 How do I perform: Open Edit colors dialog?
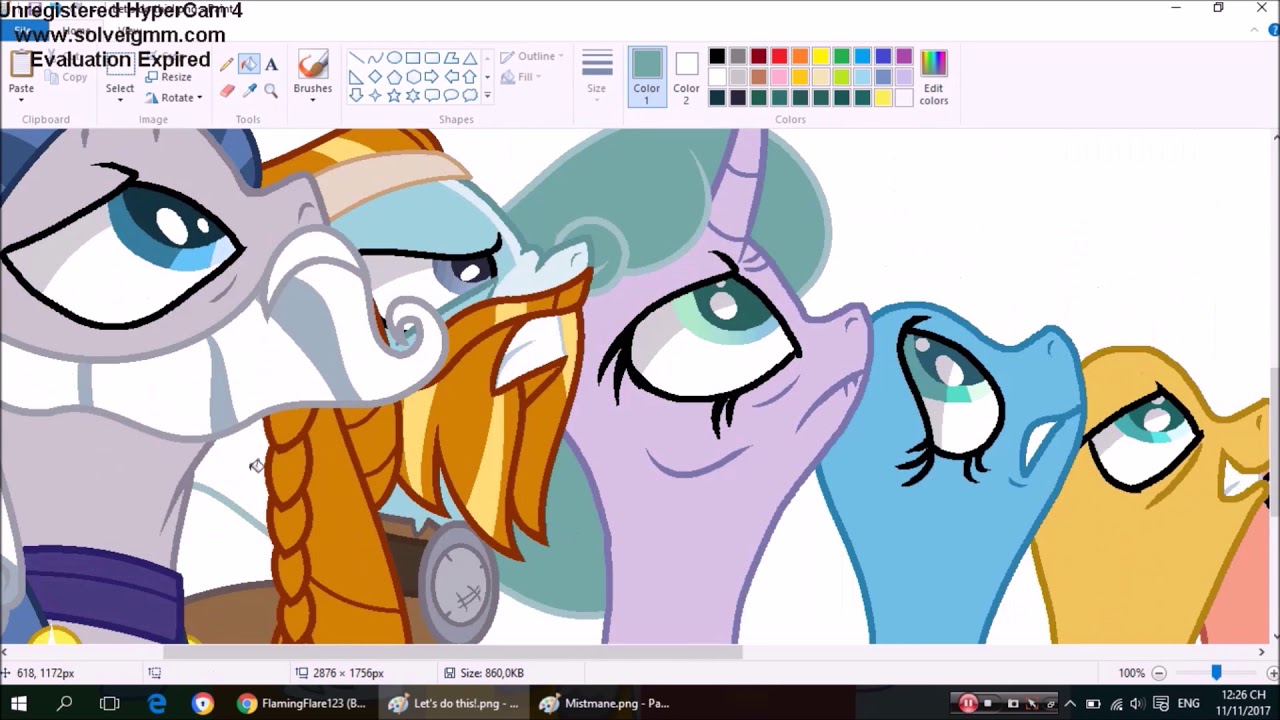(x=934, y=76)
